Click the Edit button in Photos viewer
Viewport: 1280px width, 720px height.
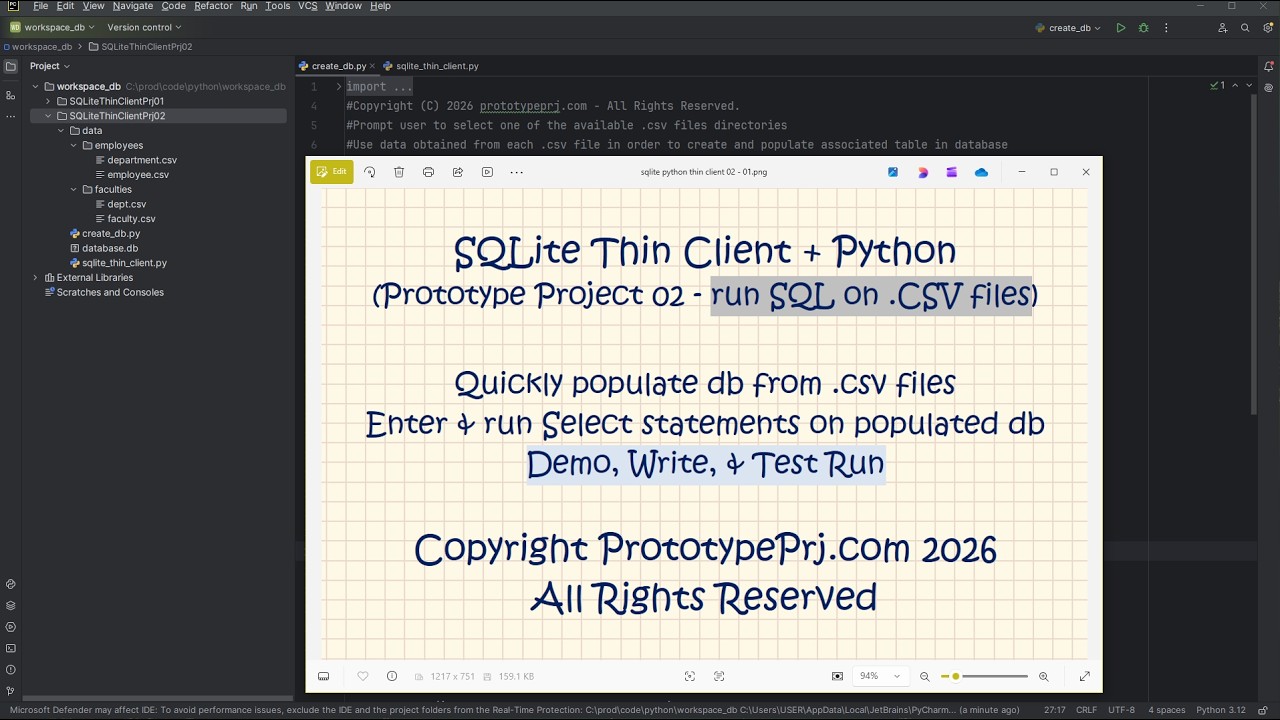[331, 172]
